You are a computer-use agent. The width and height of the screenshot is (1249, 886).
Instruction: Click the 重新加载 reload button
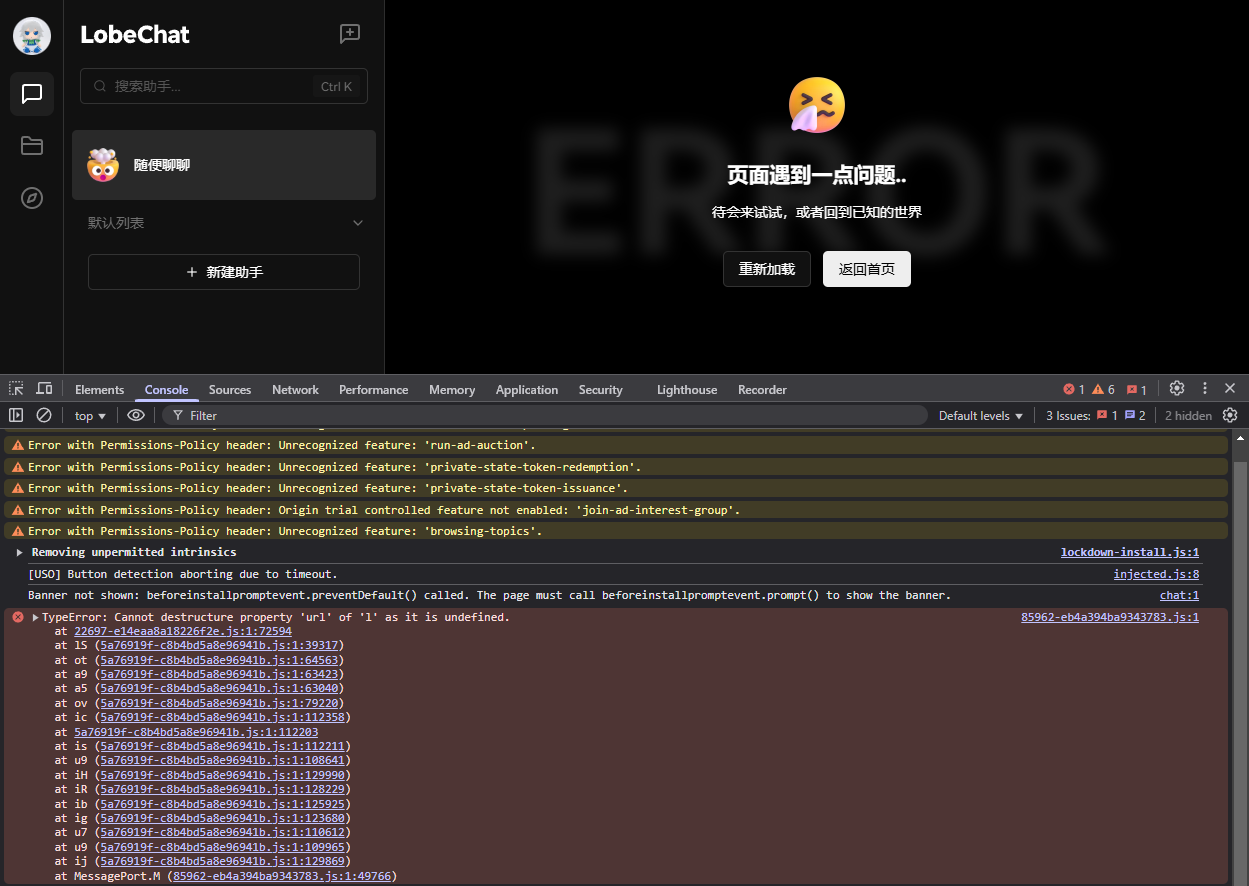coord(767,269)
